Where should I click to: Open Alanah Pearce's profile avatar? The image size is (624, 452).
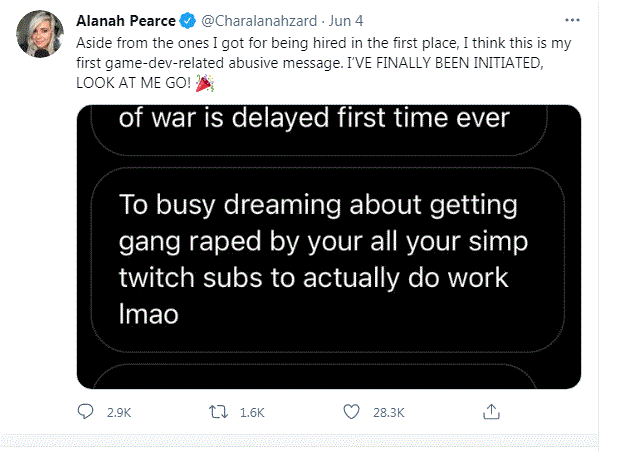[39, 36]
